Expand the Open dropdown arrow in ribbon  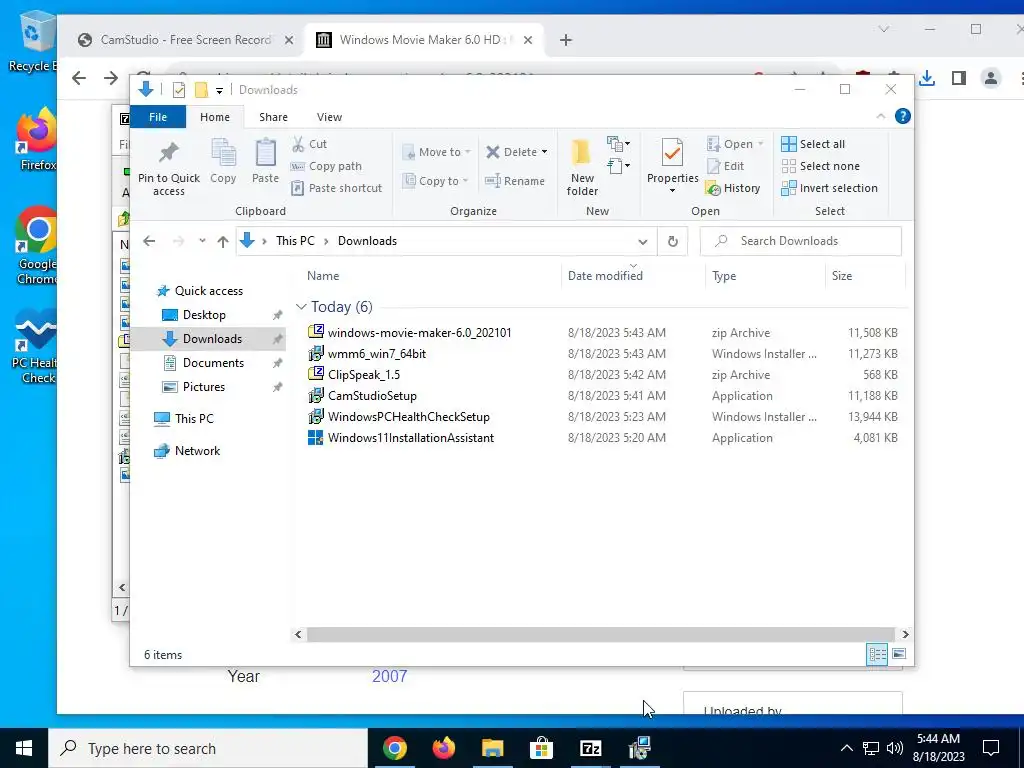(760, 144)
